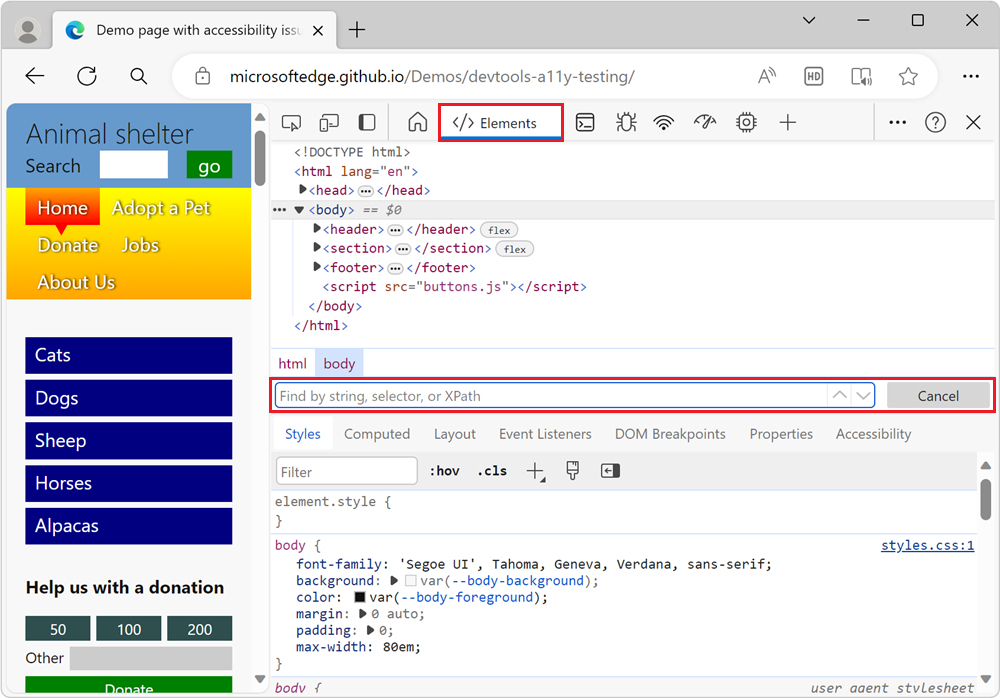The height and width of the screenshot is (698, 1000).
Task: Open the Network tool icon
Action: [663, 121]
